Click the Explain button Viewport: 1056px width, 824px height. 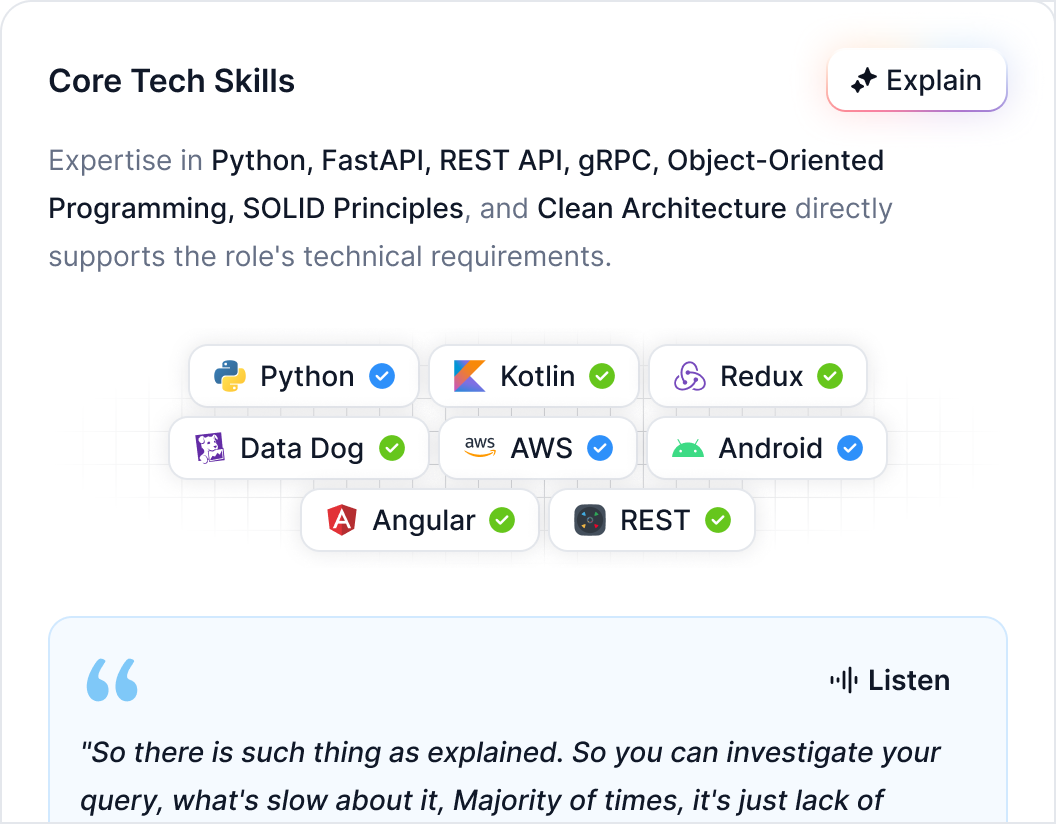(917, 80)
